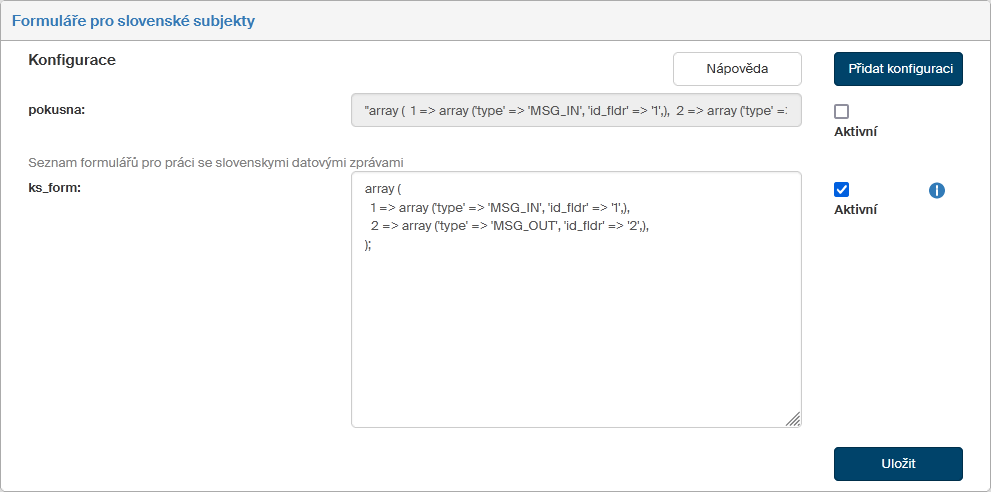Viewport: 991px width, 492px height.
Task: Click the blue info icon beside ks_form
Action: [937, 190]
